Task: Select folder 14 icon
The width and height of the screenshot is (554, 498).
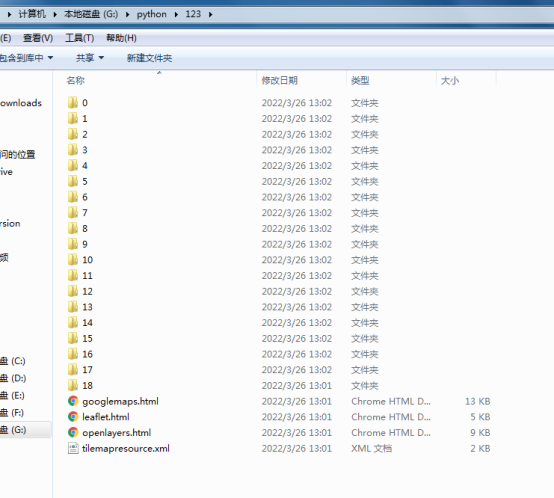Action: [x=73, y=322]
